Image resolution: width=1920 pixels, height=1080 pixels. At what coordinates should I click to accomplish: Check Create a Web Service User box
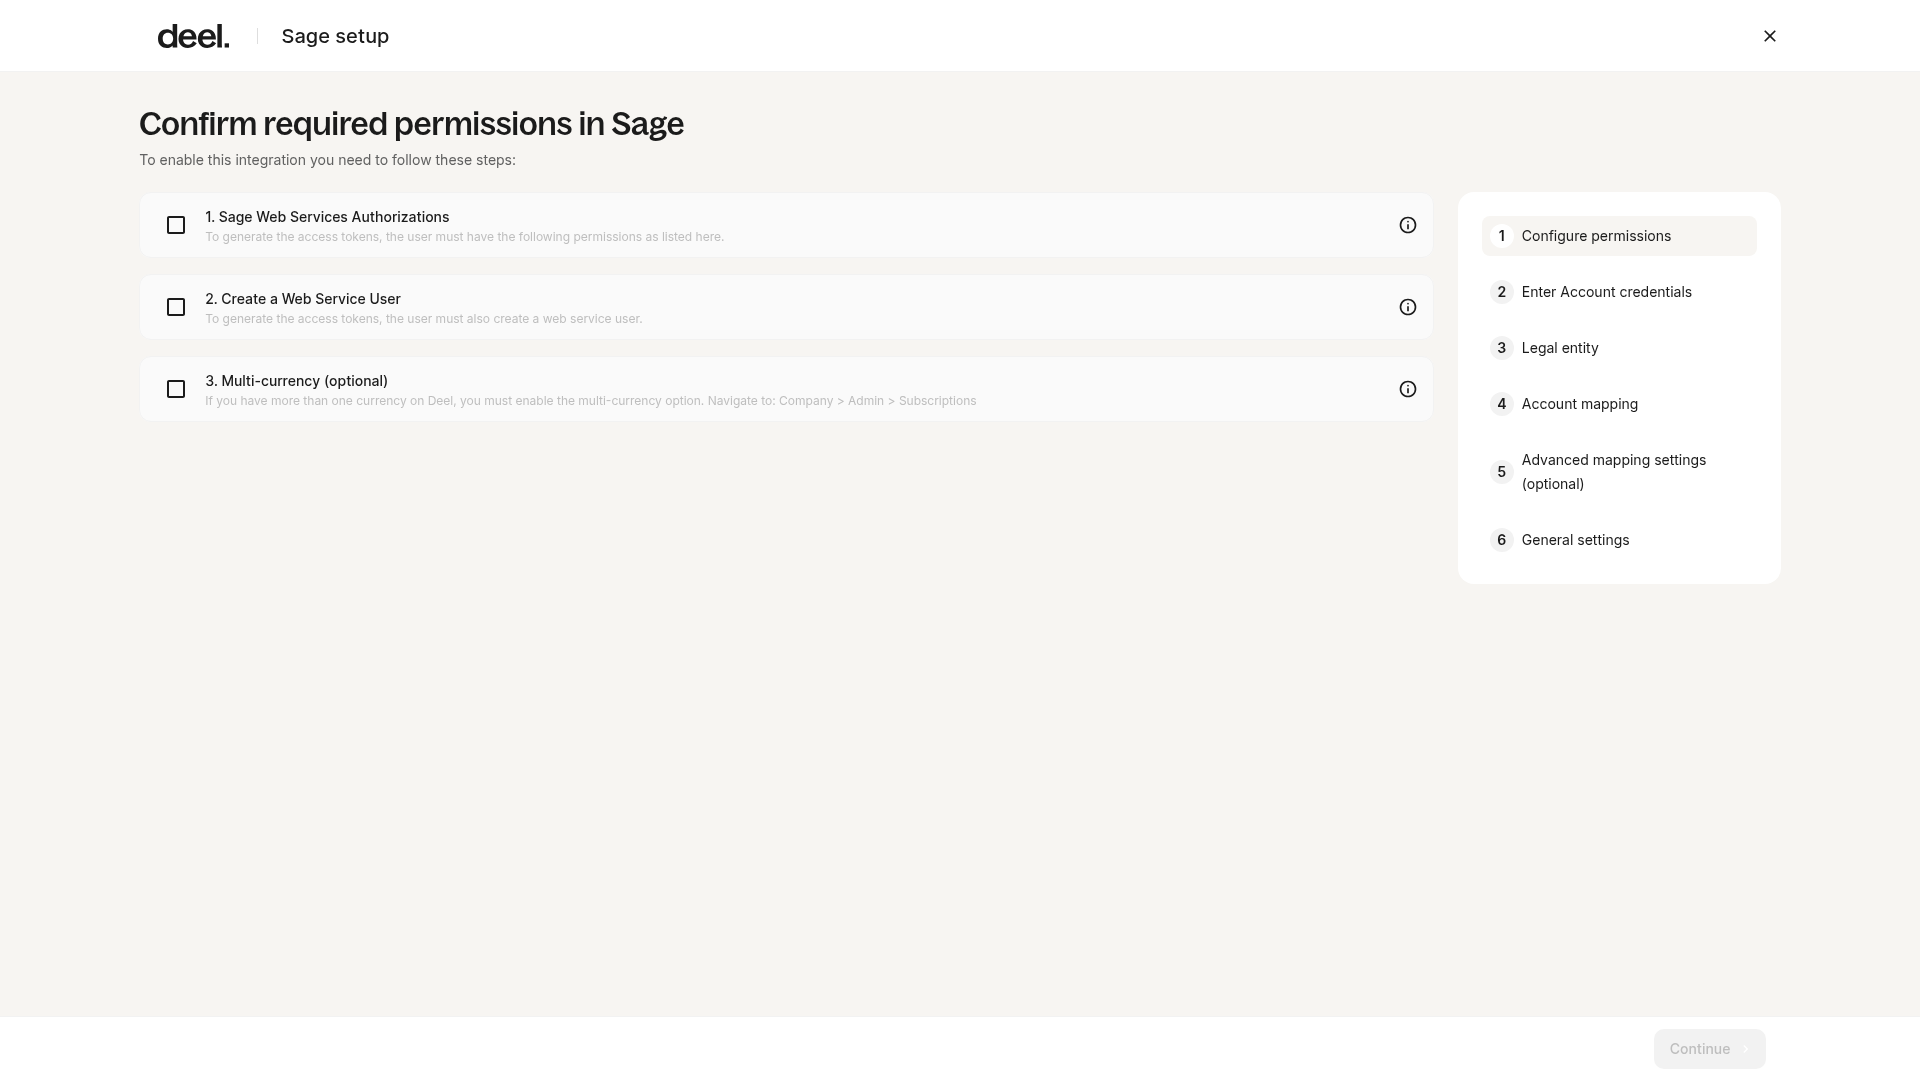(176, 307)
